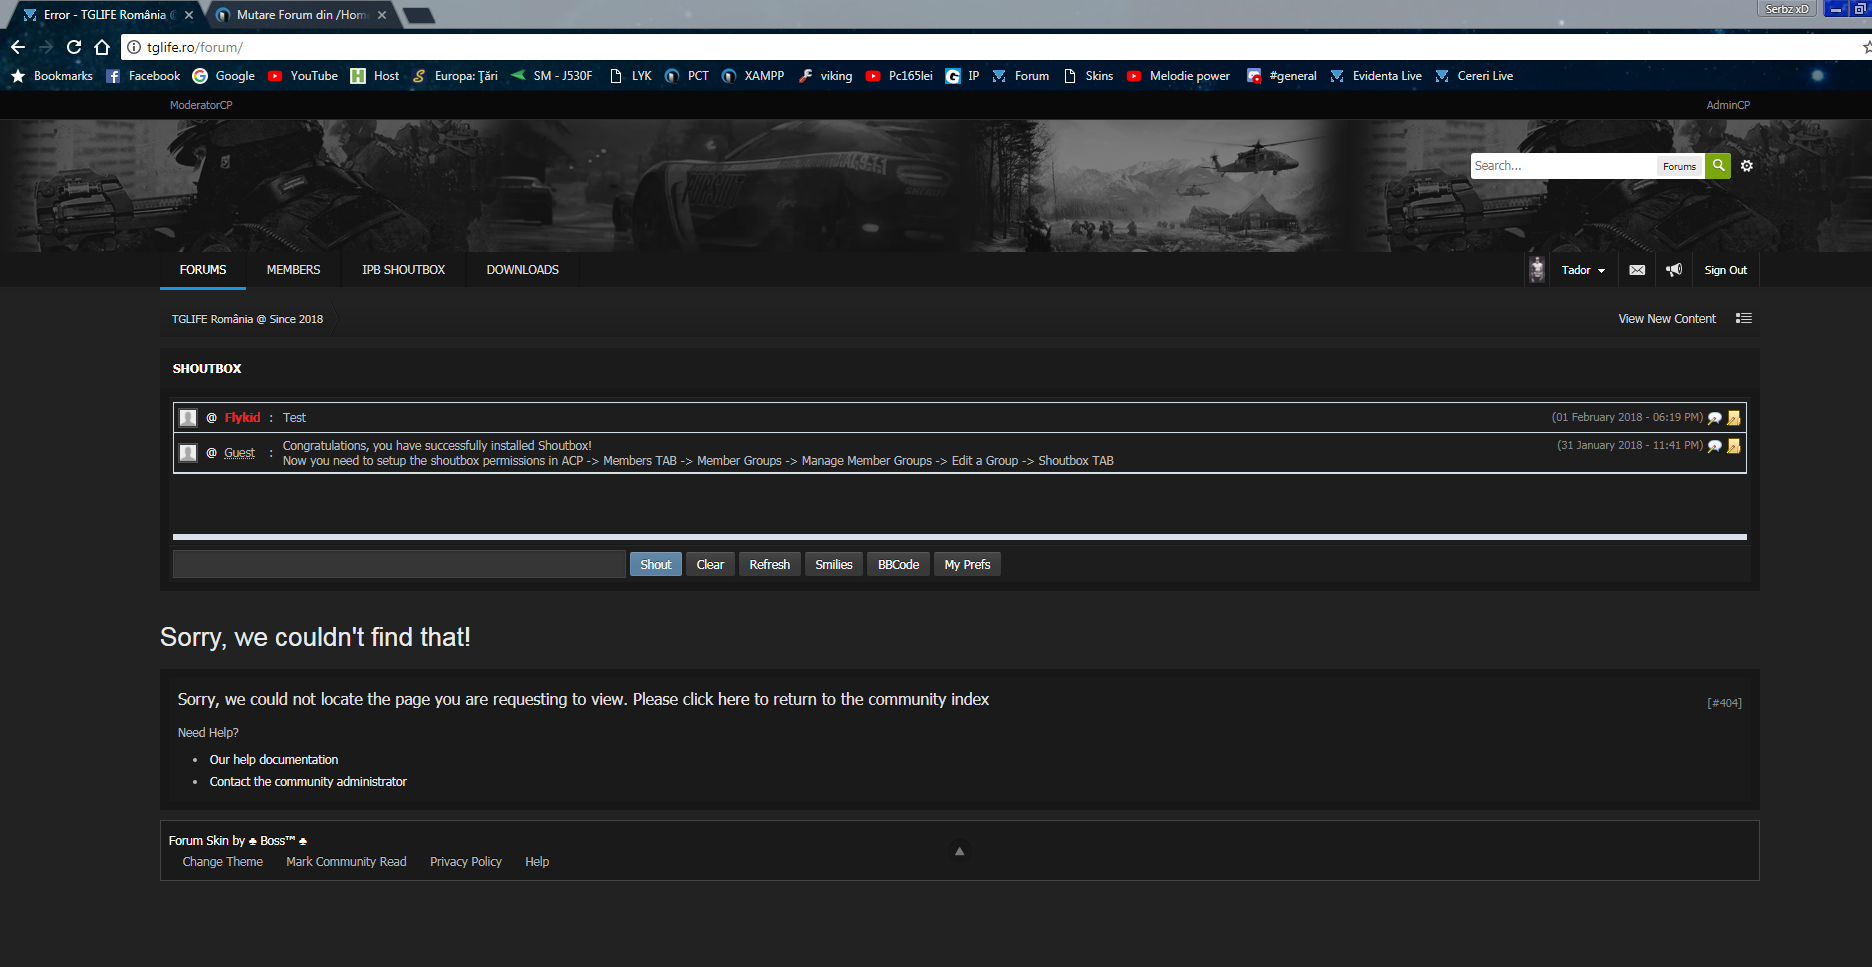This screenshot has width=1872, height=967.
Task: Switch to the Error - TGLIFE România tab
Action: pos(105,15)
